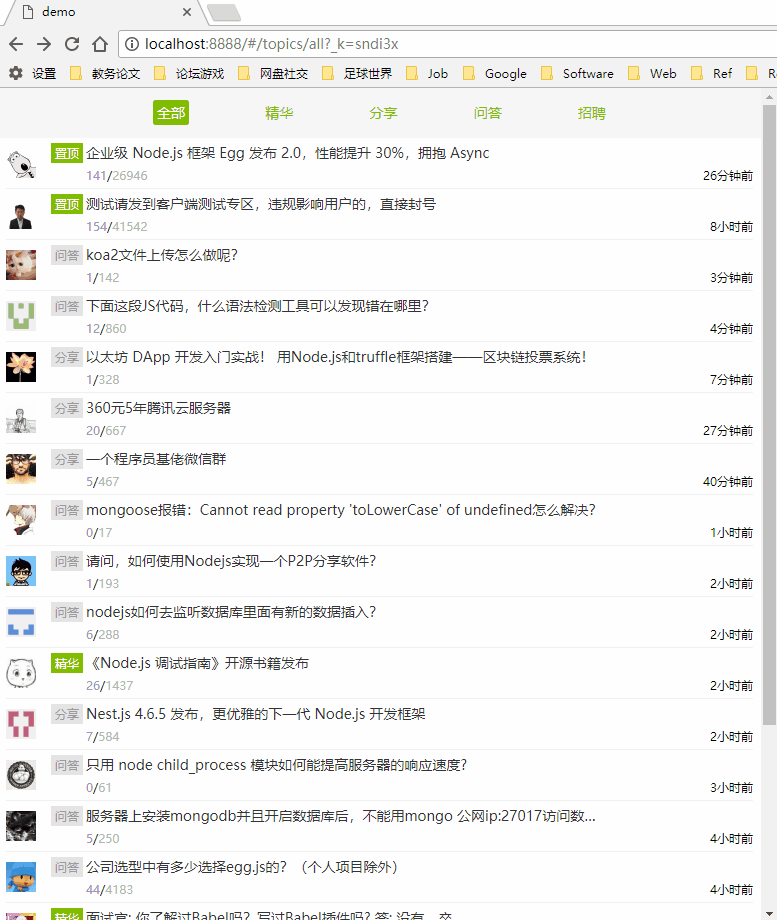This screenshot has width=777, height=920.
Task: Open the 网盘社交 bookmark folder
Action: (273, 73)
